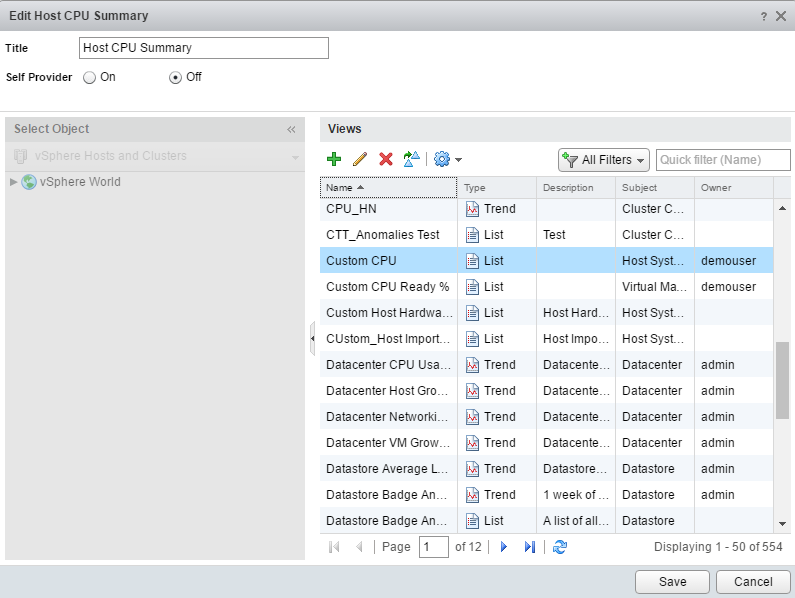The image size is (795, 598).
Task: Open the gear actions menu in Views
Action: coord(447,160)
